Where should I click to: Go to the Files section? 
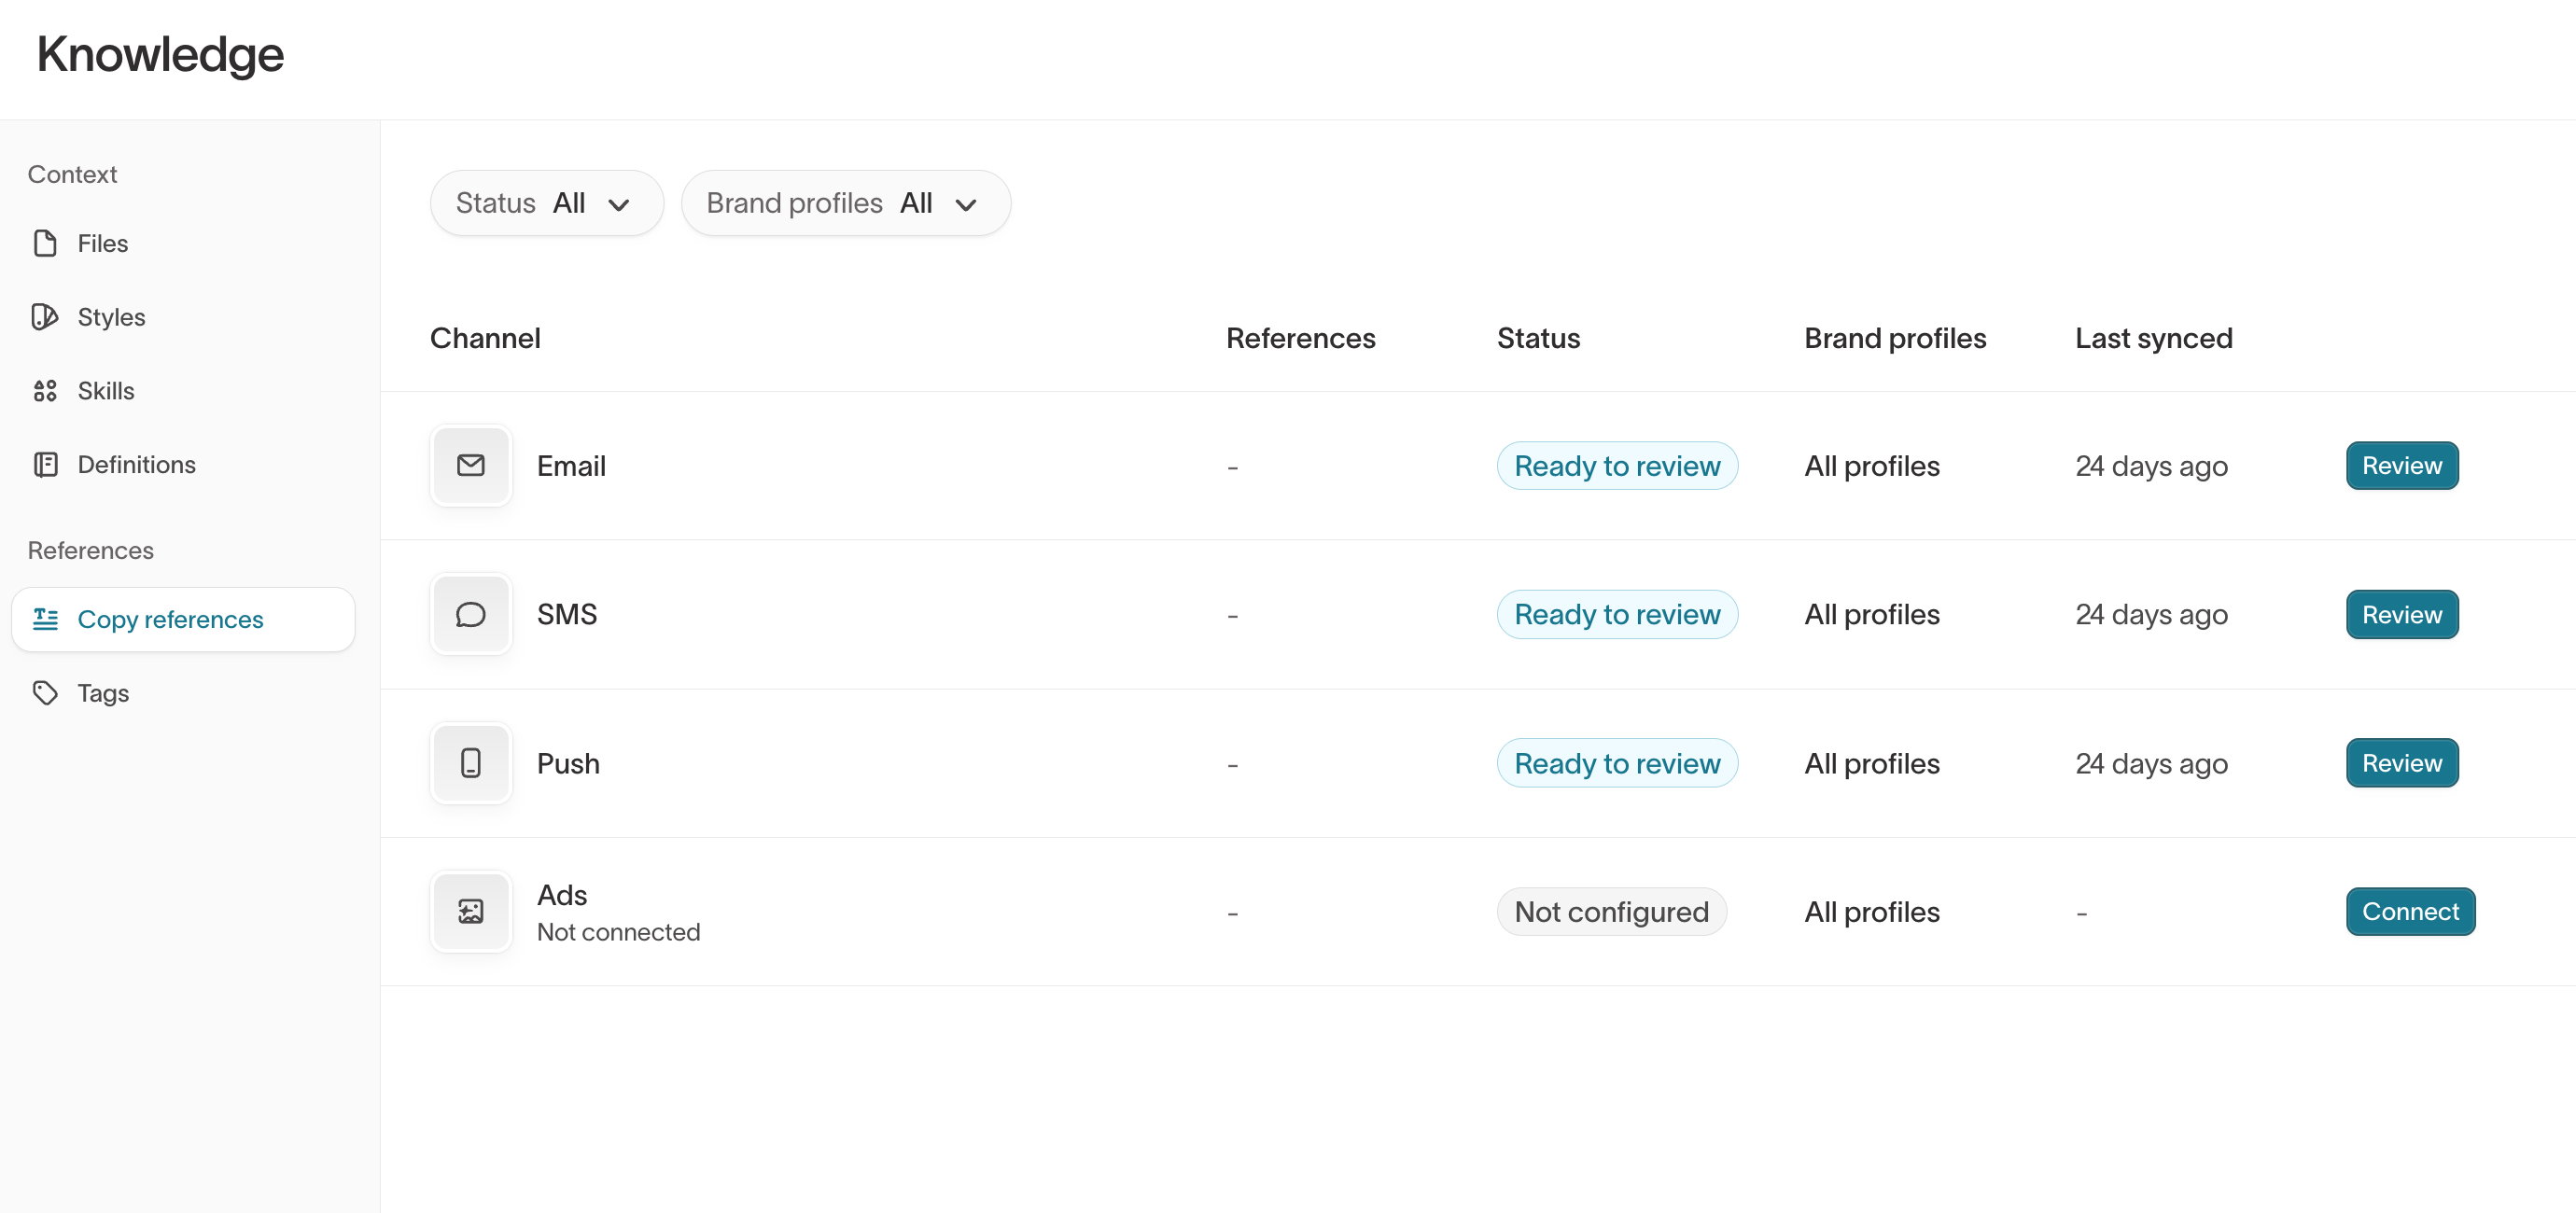pyautogui.click(x=184, y=243)
